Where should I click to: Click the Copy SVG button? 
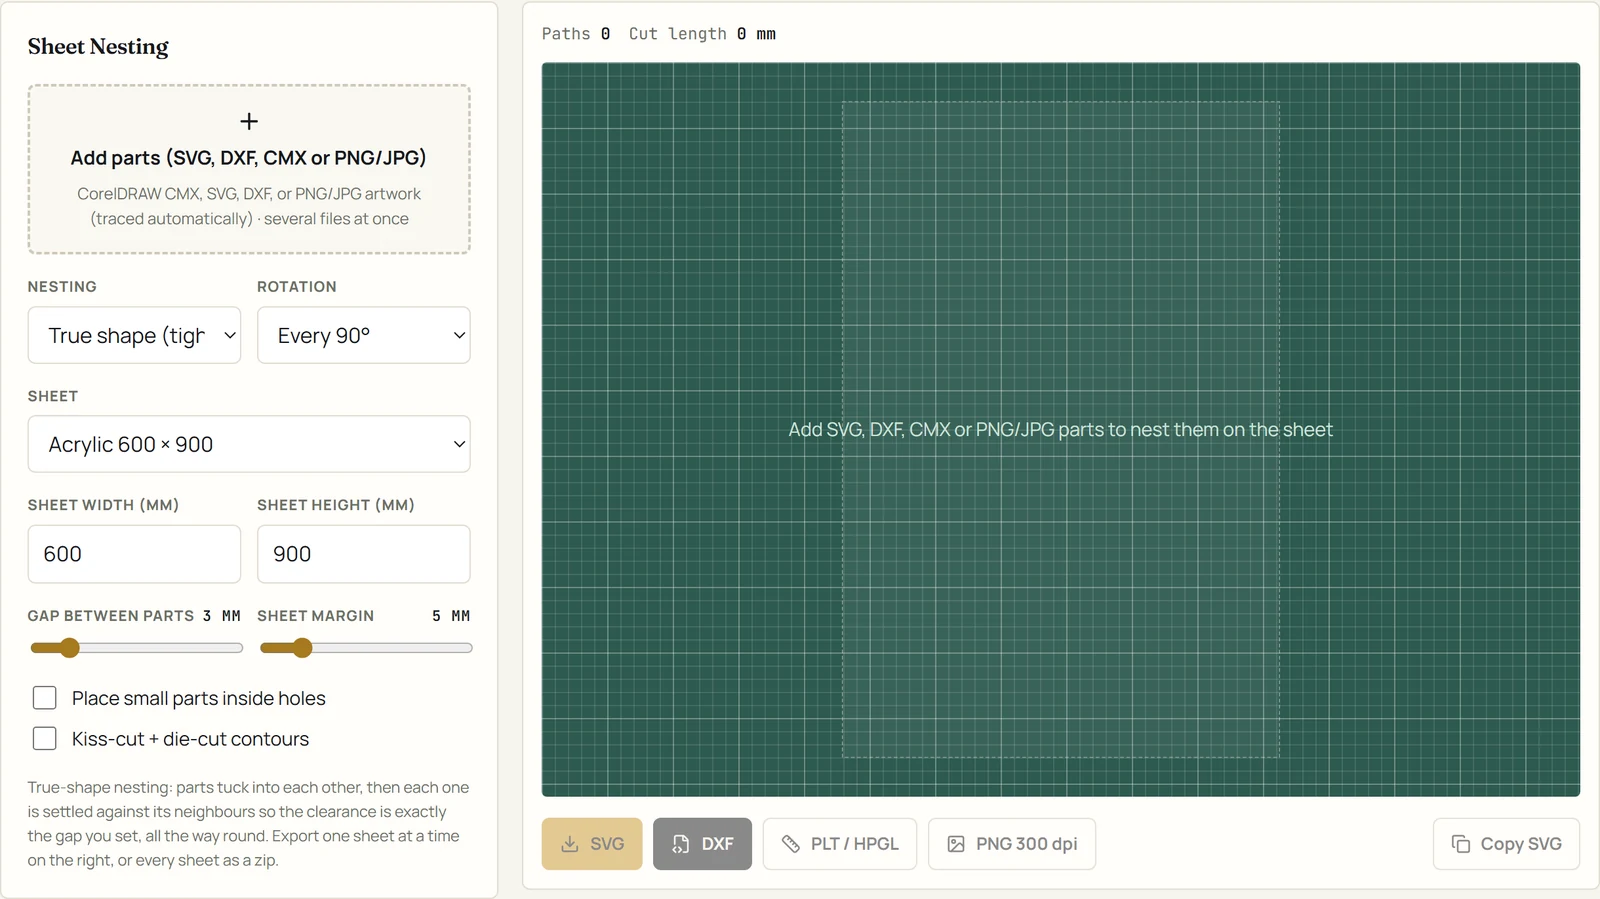coord(1506,844)
